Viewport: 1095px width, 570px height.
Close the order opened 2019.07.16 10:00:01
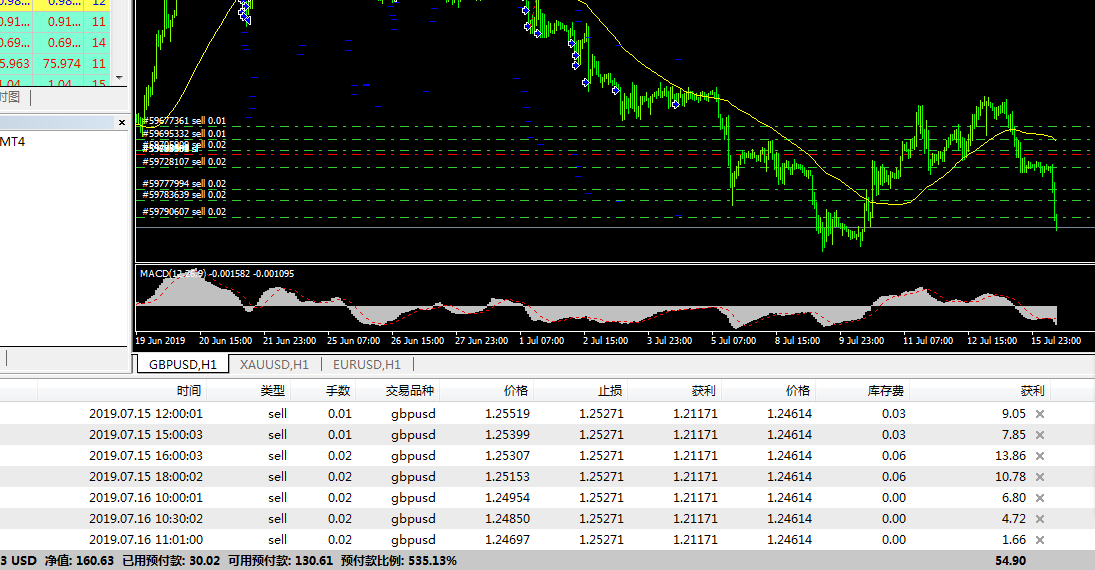click(1040, 498)
